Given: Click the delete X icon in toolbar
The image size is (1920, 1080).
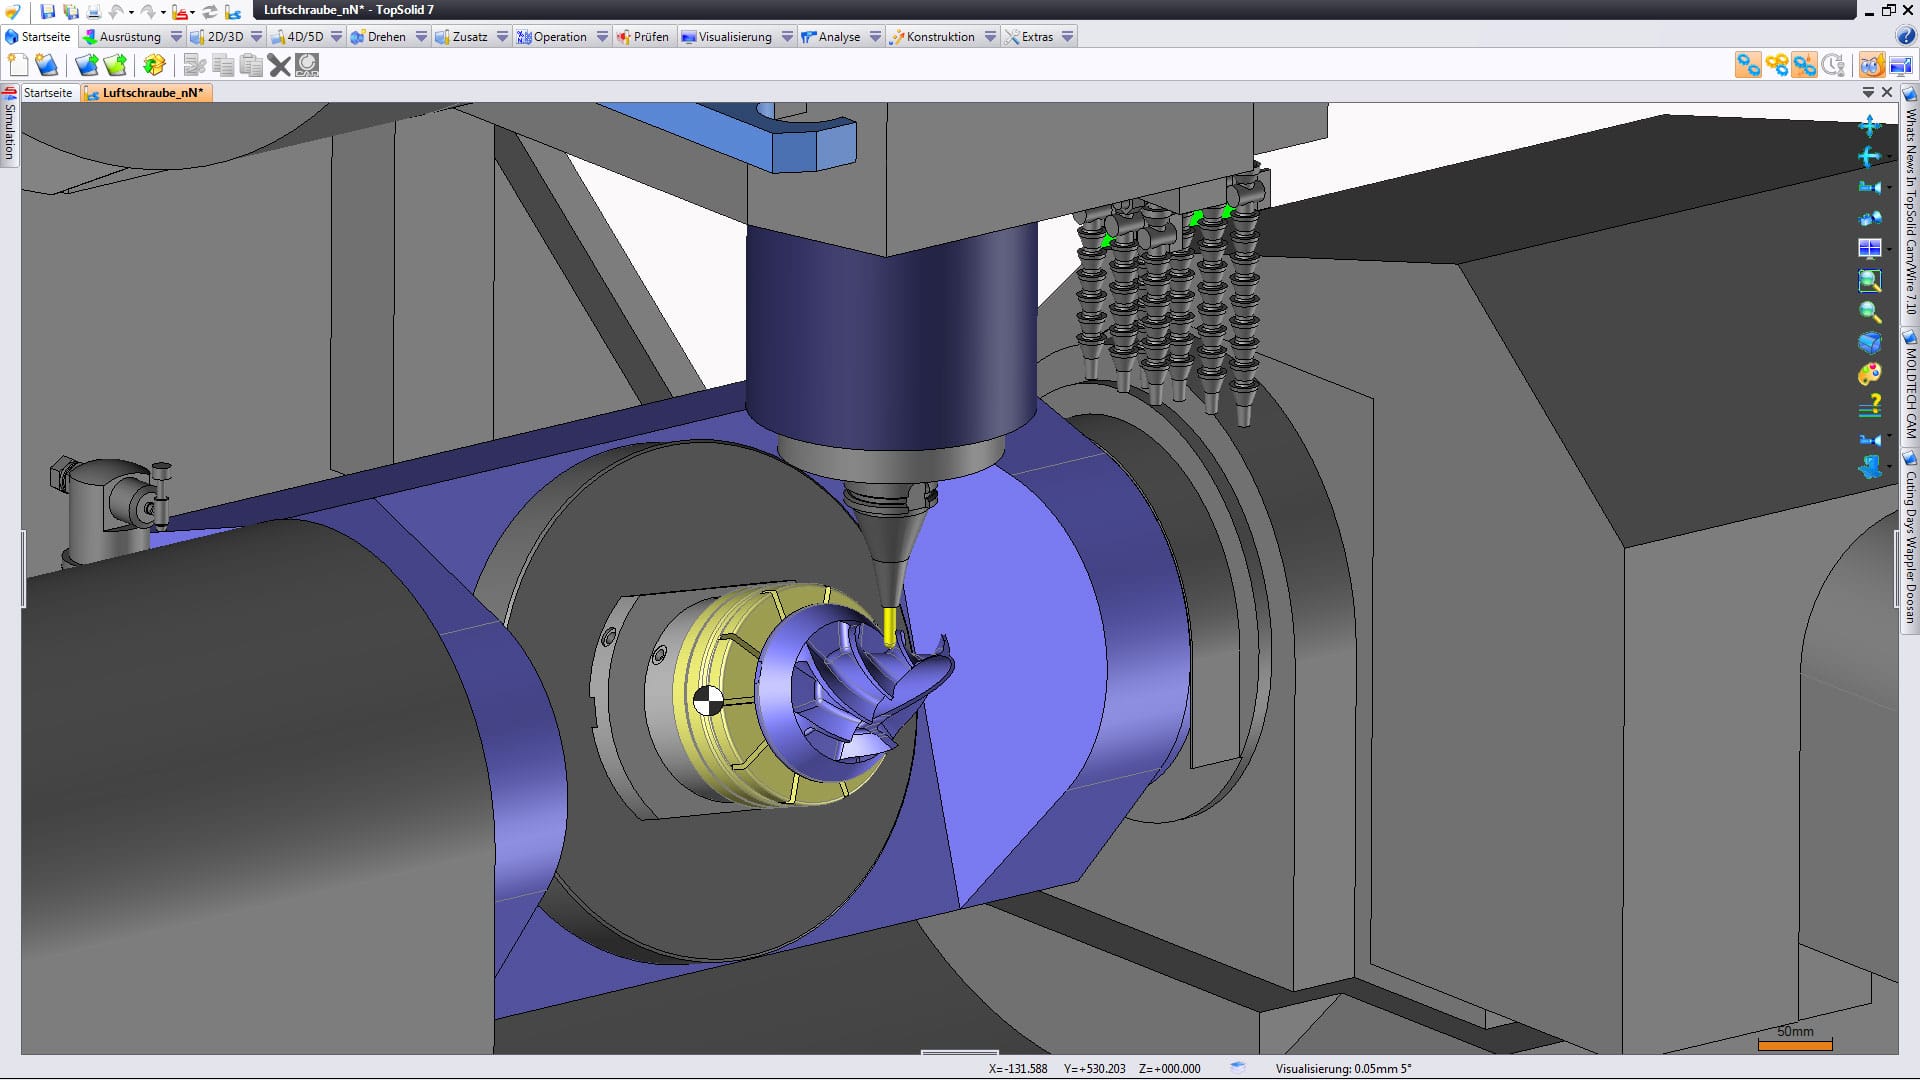Looking at the screenshot, I should pyautogui.click(x=279, y=66).
